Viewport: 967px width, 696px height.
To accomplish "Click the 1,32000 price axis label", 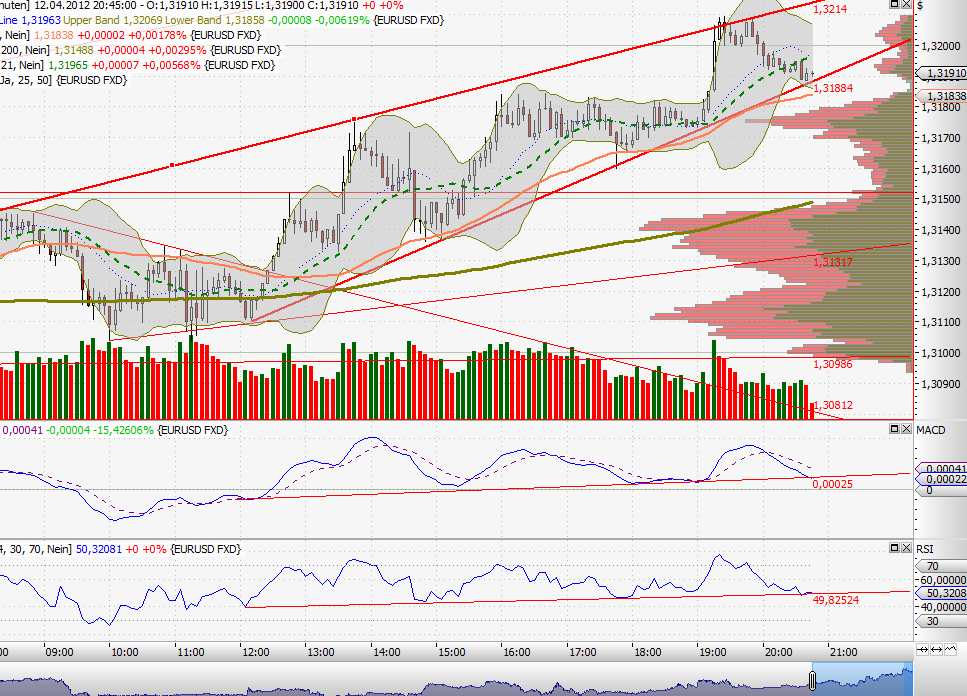I will click(940, 46).
